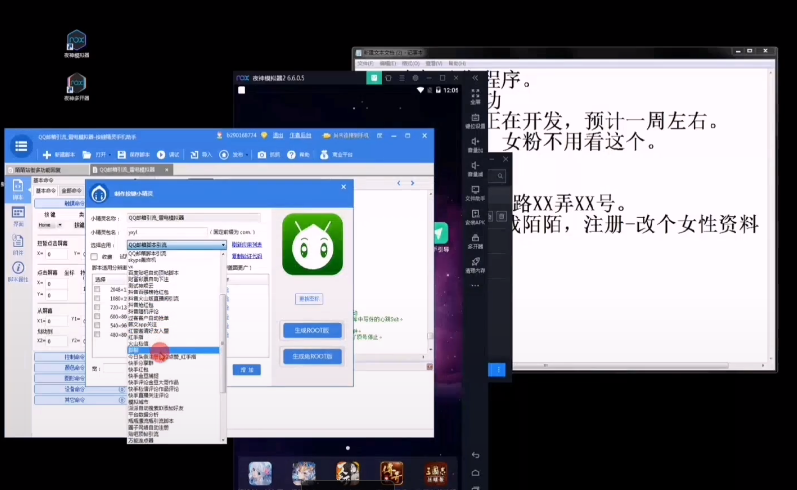797x490 pixels.
Task: Check the 2048 resolution row checkbox
Action: point(97,289)
